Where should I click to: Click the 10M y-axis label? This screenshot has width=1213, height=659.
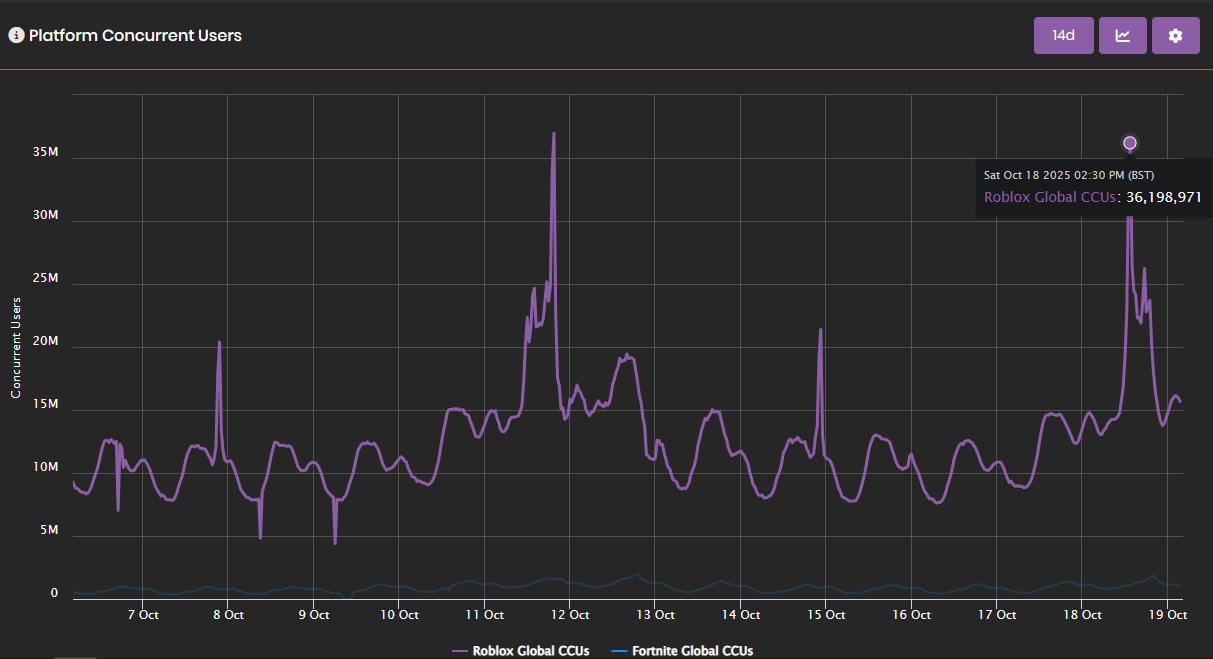[x=46, y=468]
